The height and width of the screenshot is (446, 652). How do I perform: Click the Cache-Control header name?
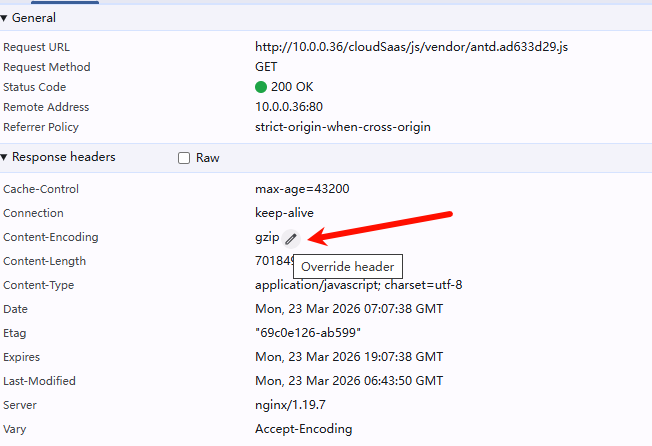(x=41, y=189)
